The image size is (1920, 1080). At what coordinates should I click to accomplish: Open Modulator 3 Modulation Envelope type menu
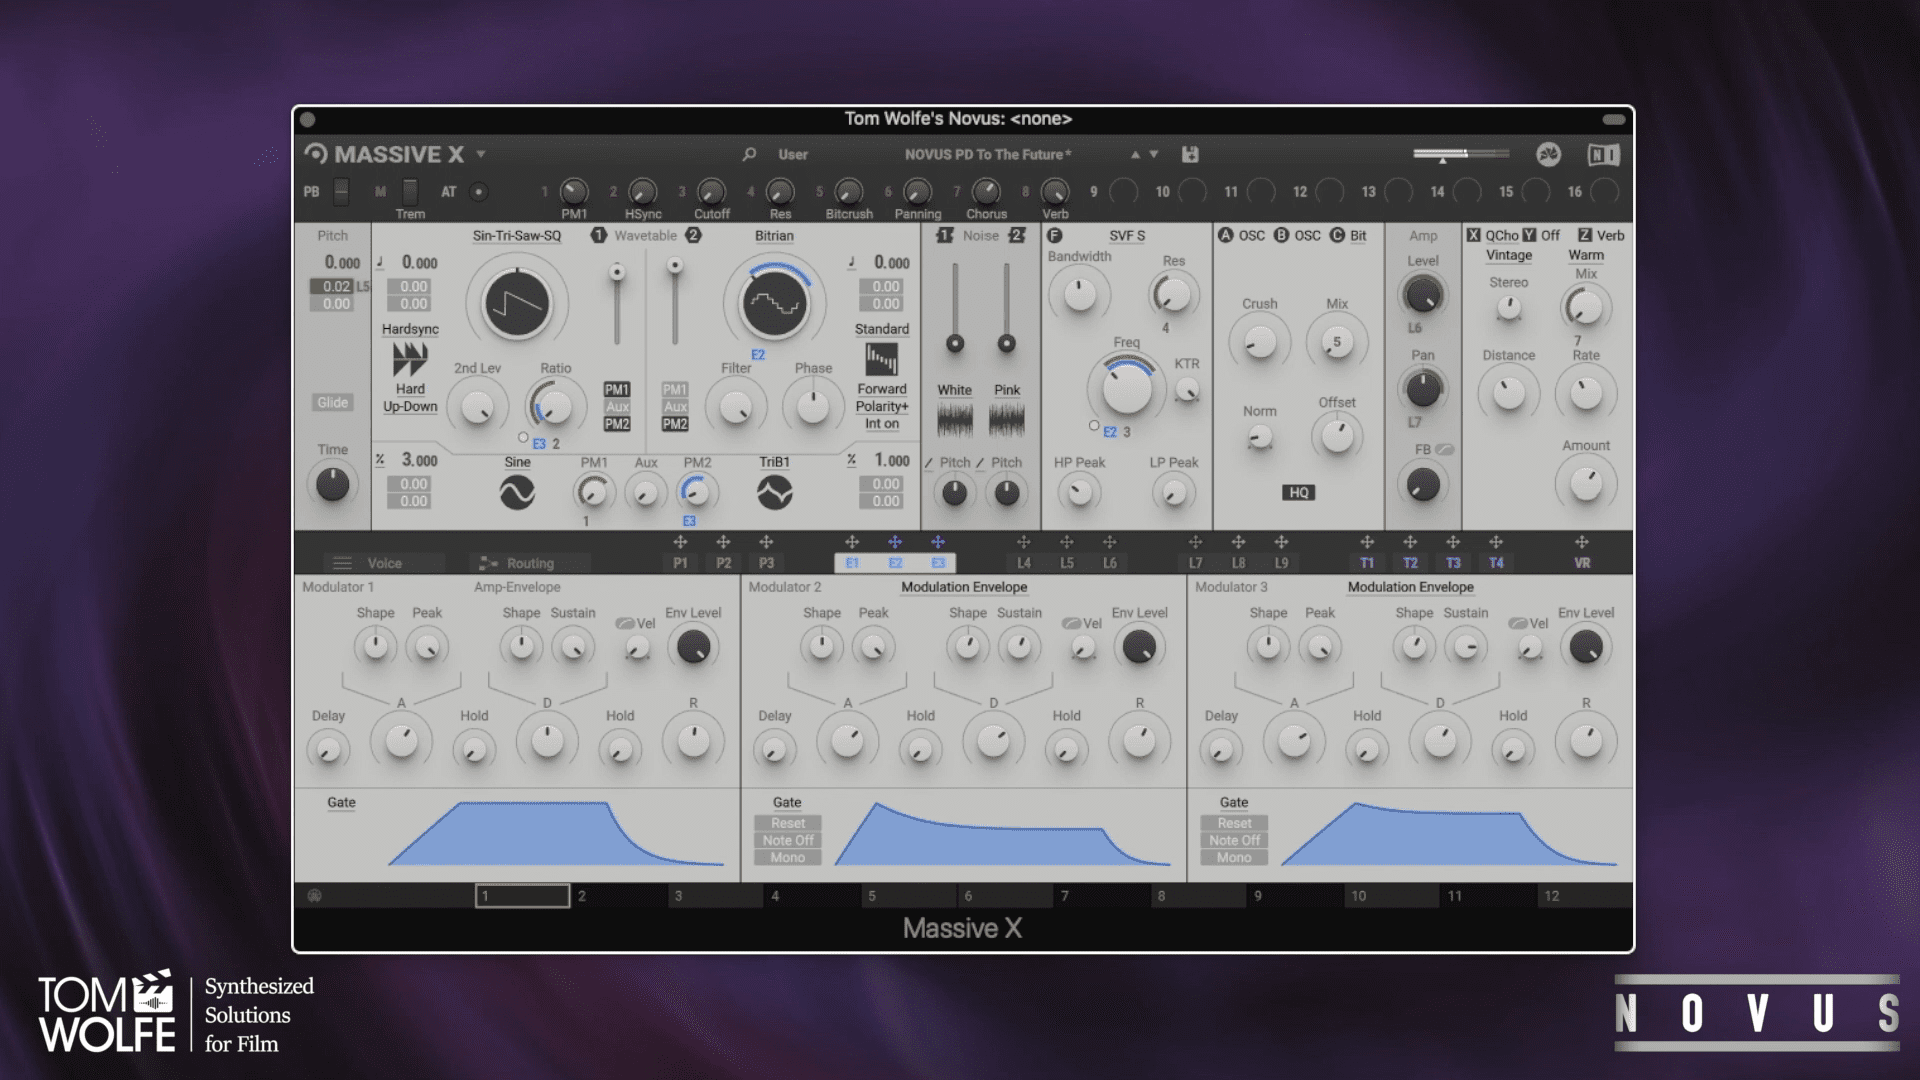point(1410,587)
